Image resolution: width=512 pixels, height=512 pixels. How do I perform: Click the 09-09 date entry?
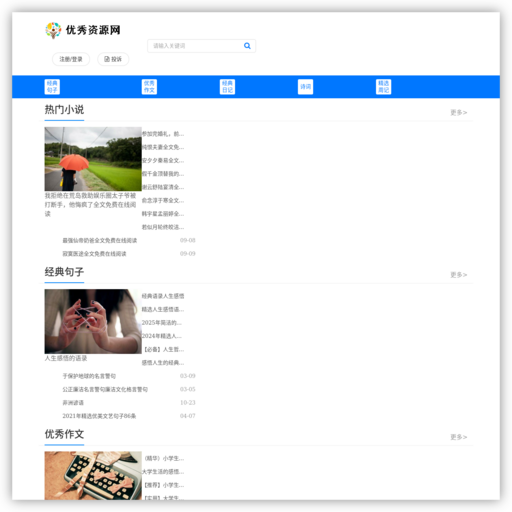tap(188, 254)
